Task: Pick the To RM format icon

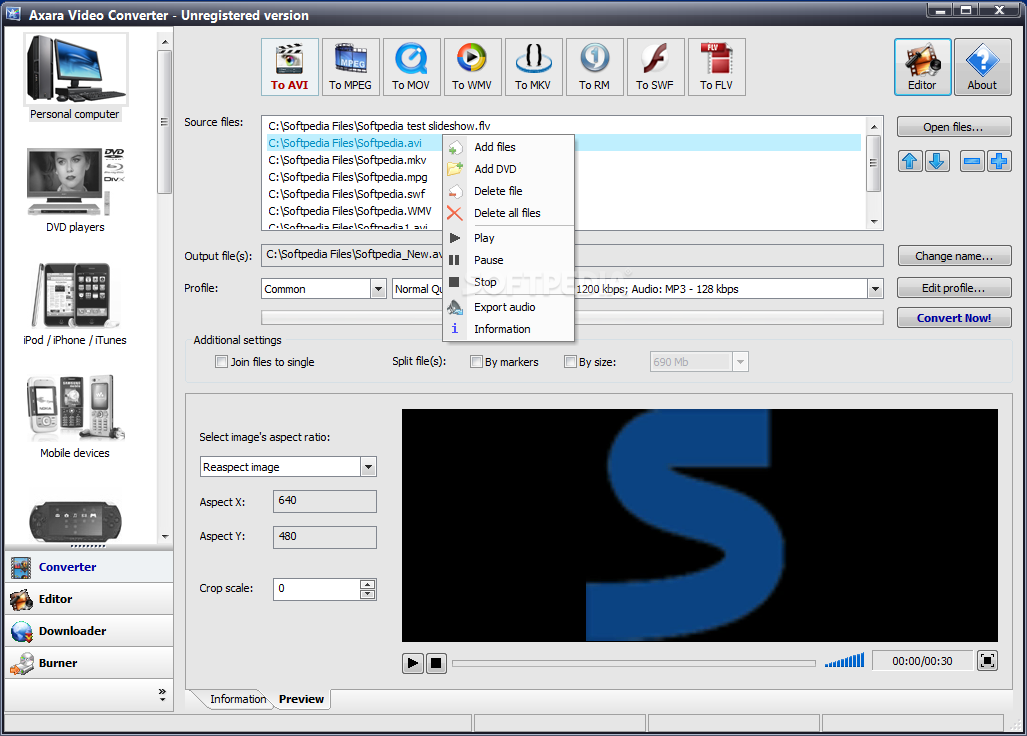Action: click(595, 67)
